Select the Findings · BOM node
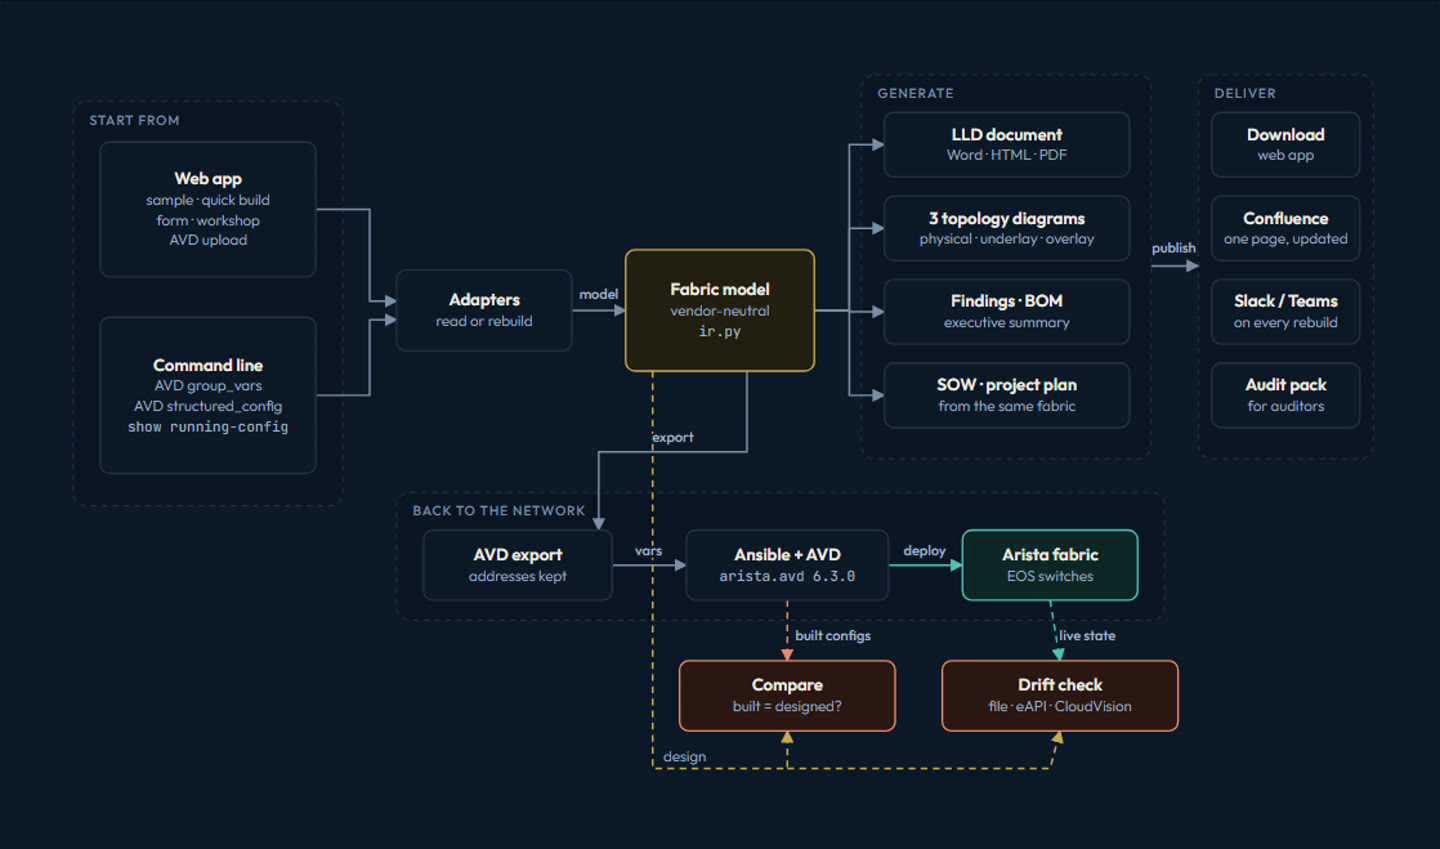The width and height of the screenshot is (1440, 849). (x=1007, y=311)
